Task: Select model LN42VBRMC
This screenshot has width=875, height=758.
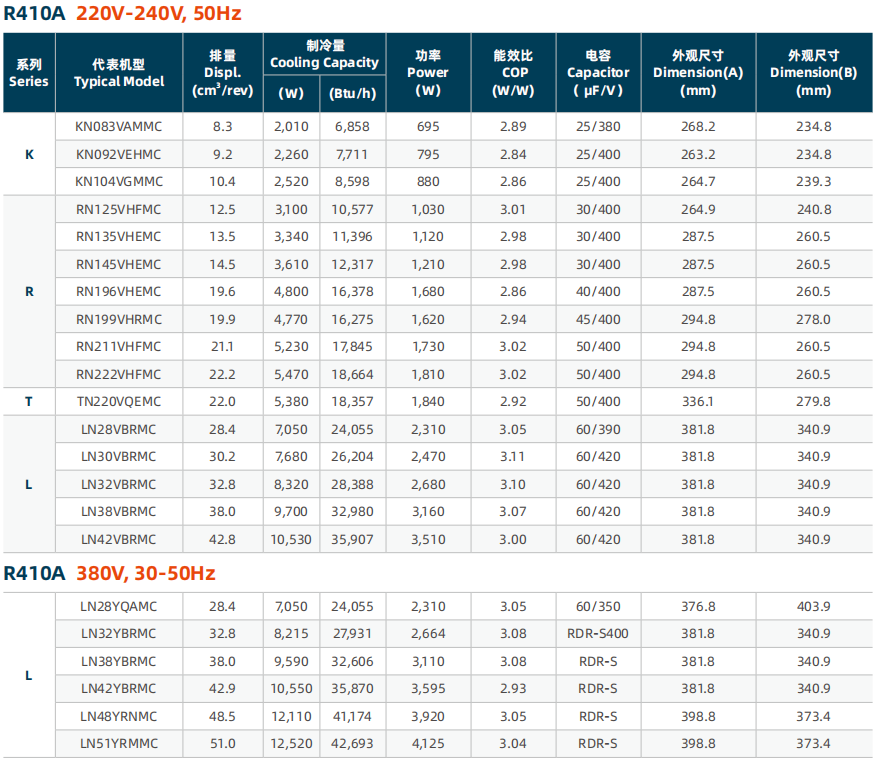Action: (118, 540)
